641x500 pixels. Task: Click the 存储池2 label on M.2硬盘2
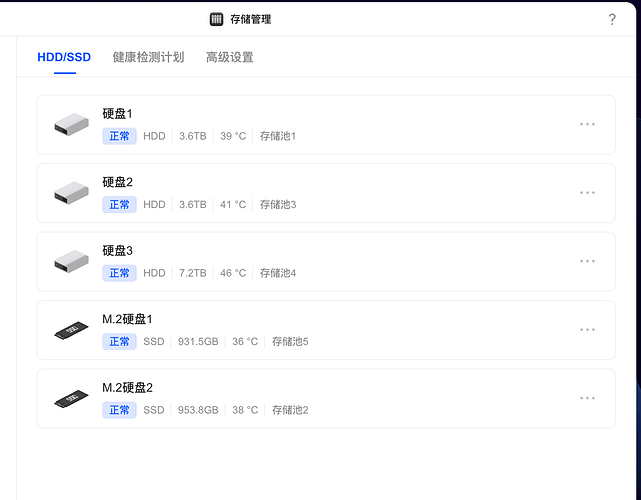[x=290, y=410]
